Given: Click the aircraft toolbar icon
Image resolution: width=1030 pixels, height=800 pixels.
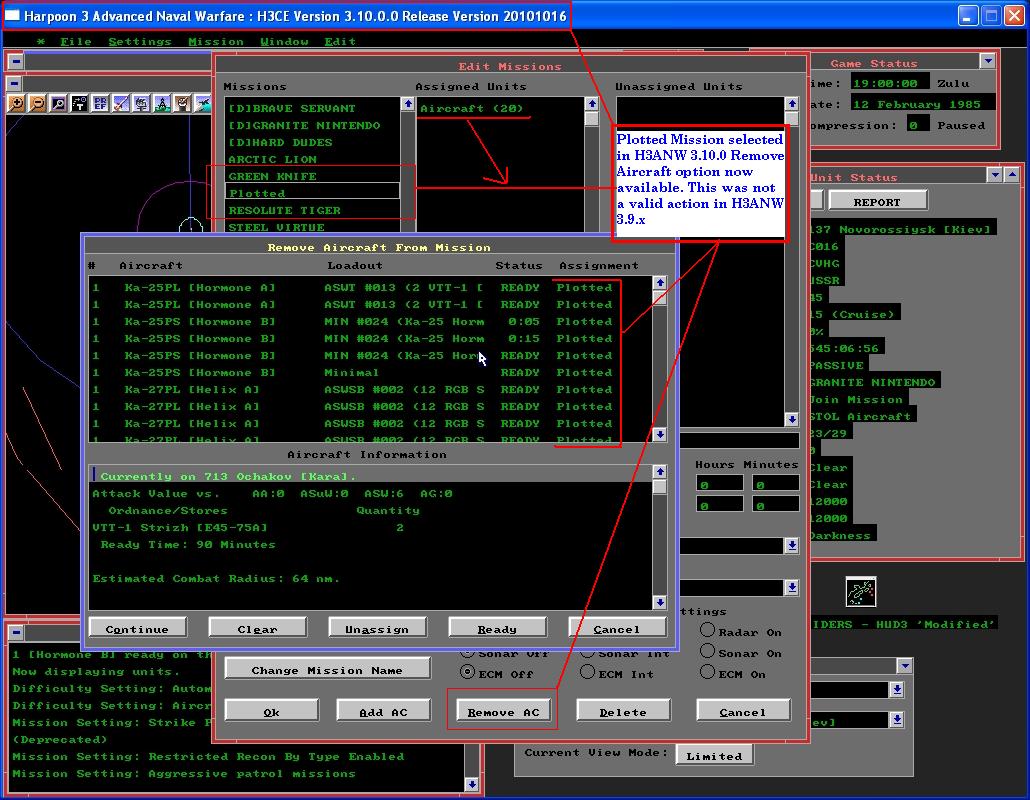Looking at the screenshot, I should [x=203, y=103].
